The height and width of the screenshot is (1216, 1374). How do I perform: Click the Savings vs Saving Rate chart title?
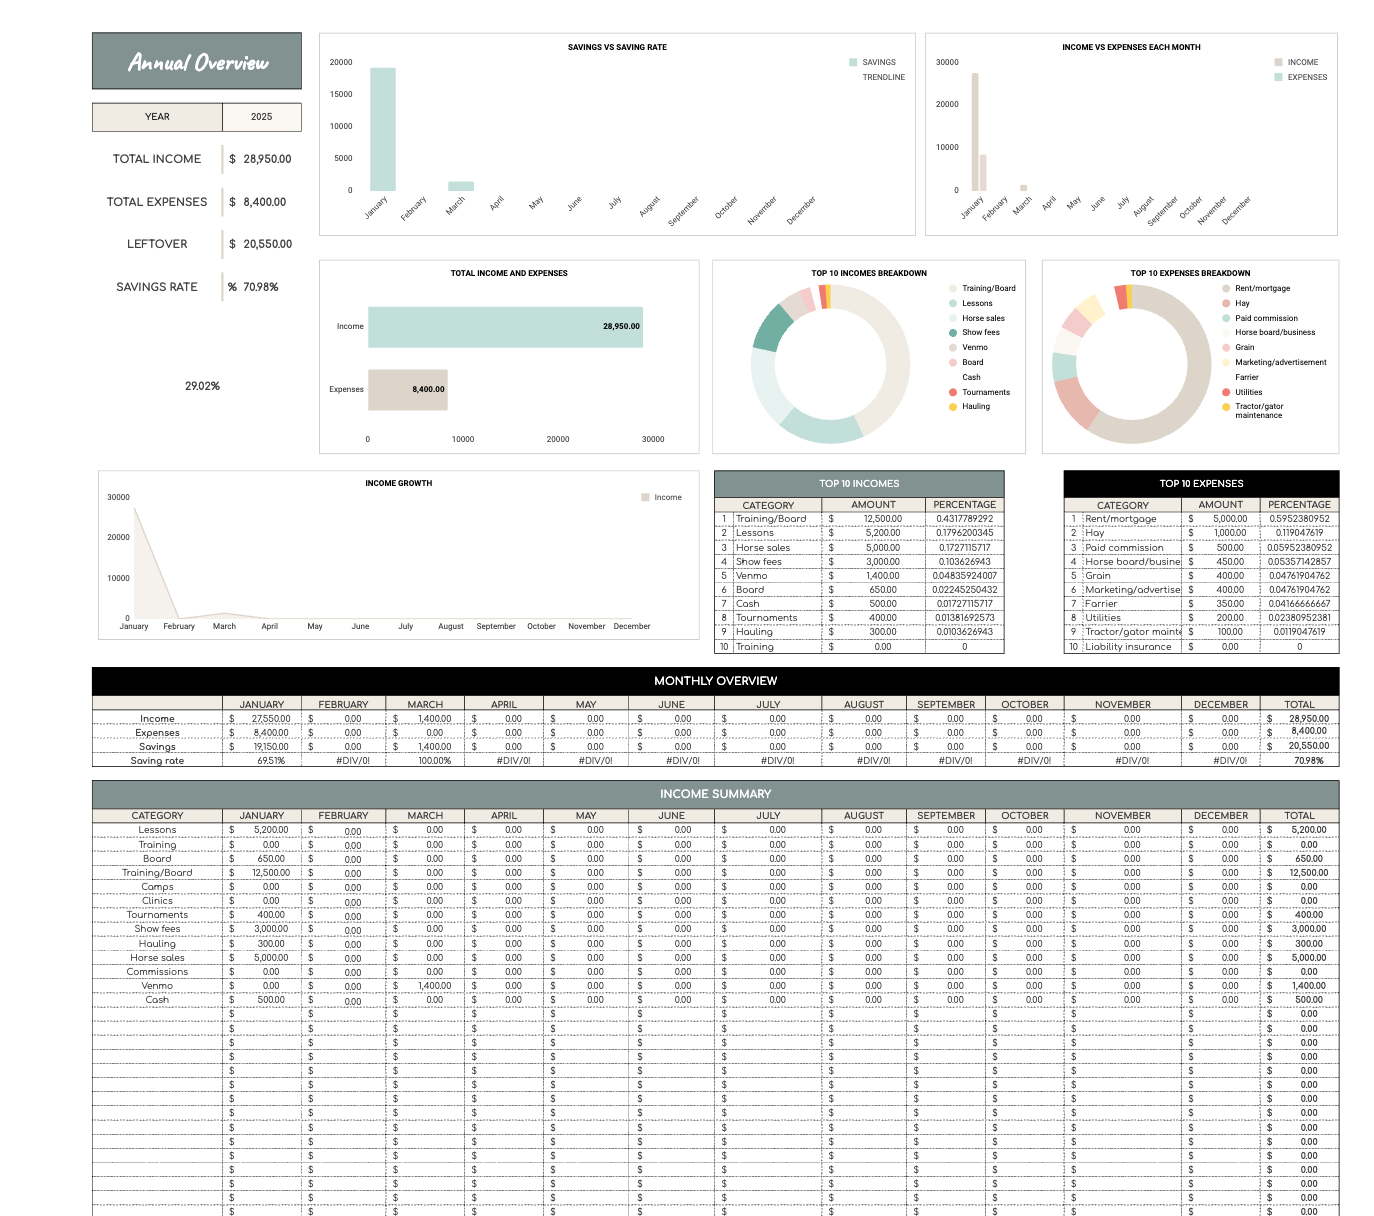617,47
